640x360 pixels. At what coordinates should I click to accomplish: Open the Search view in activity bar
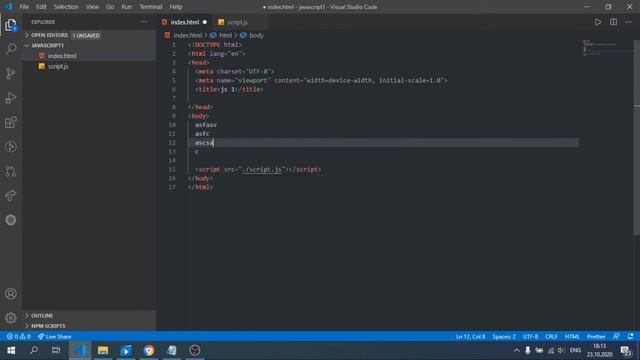coord(11,49)
